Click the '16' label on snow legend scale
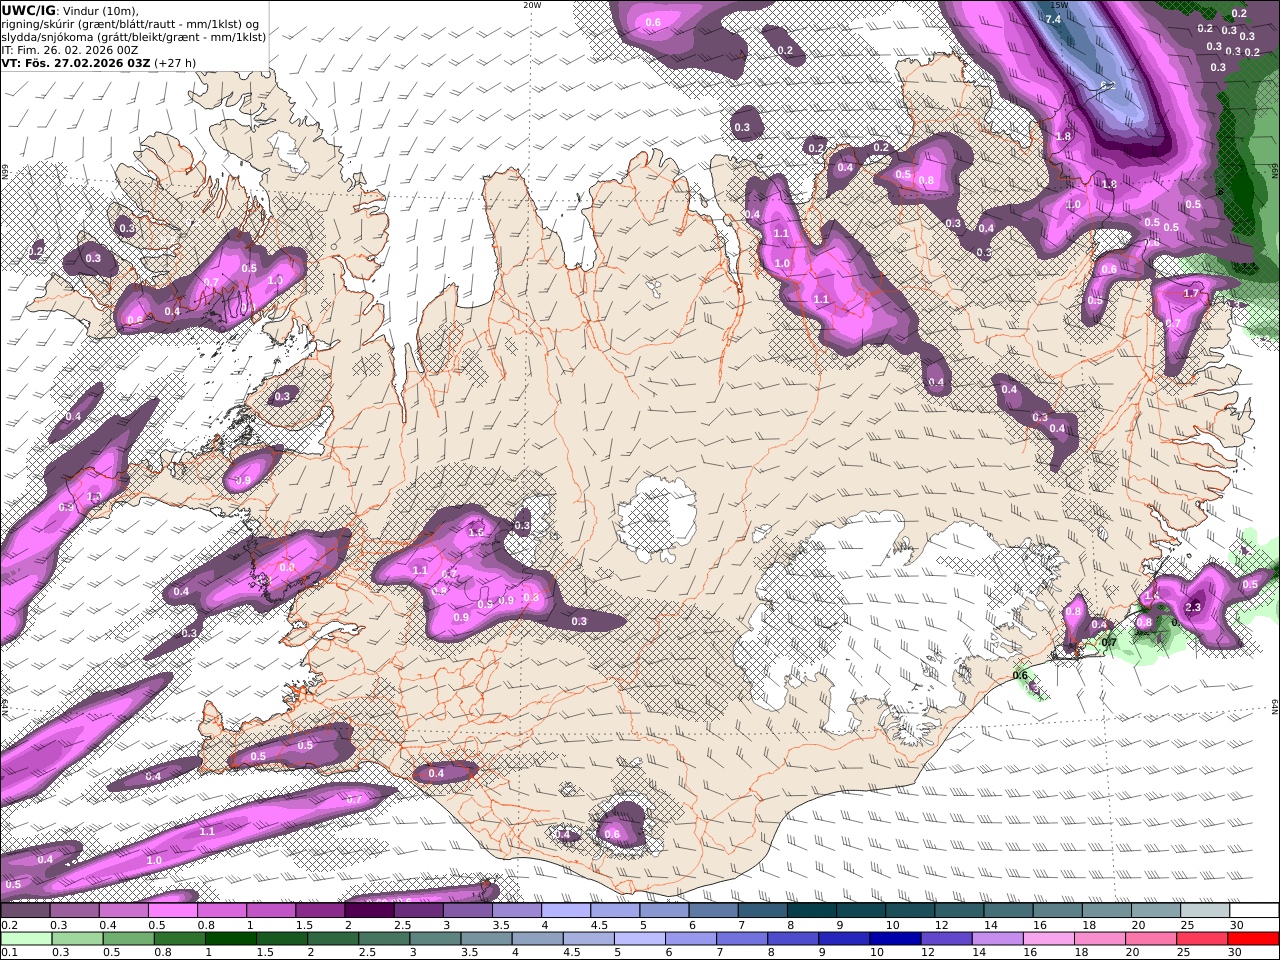 point(1040,925)
